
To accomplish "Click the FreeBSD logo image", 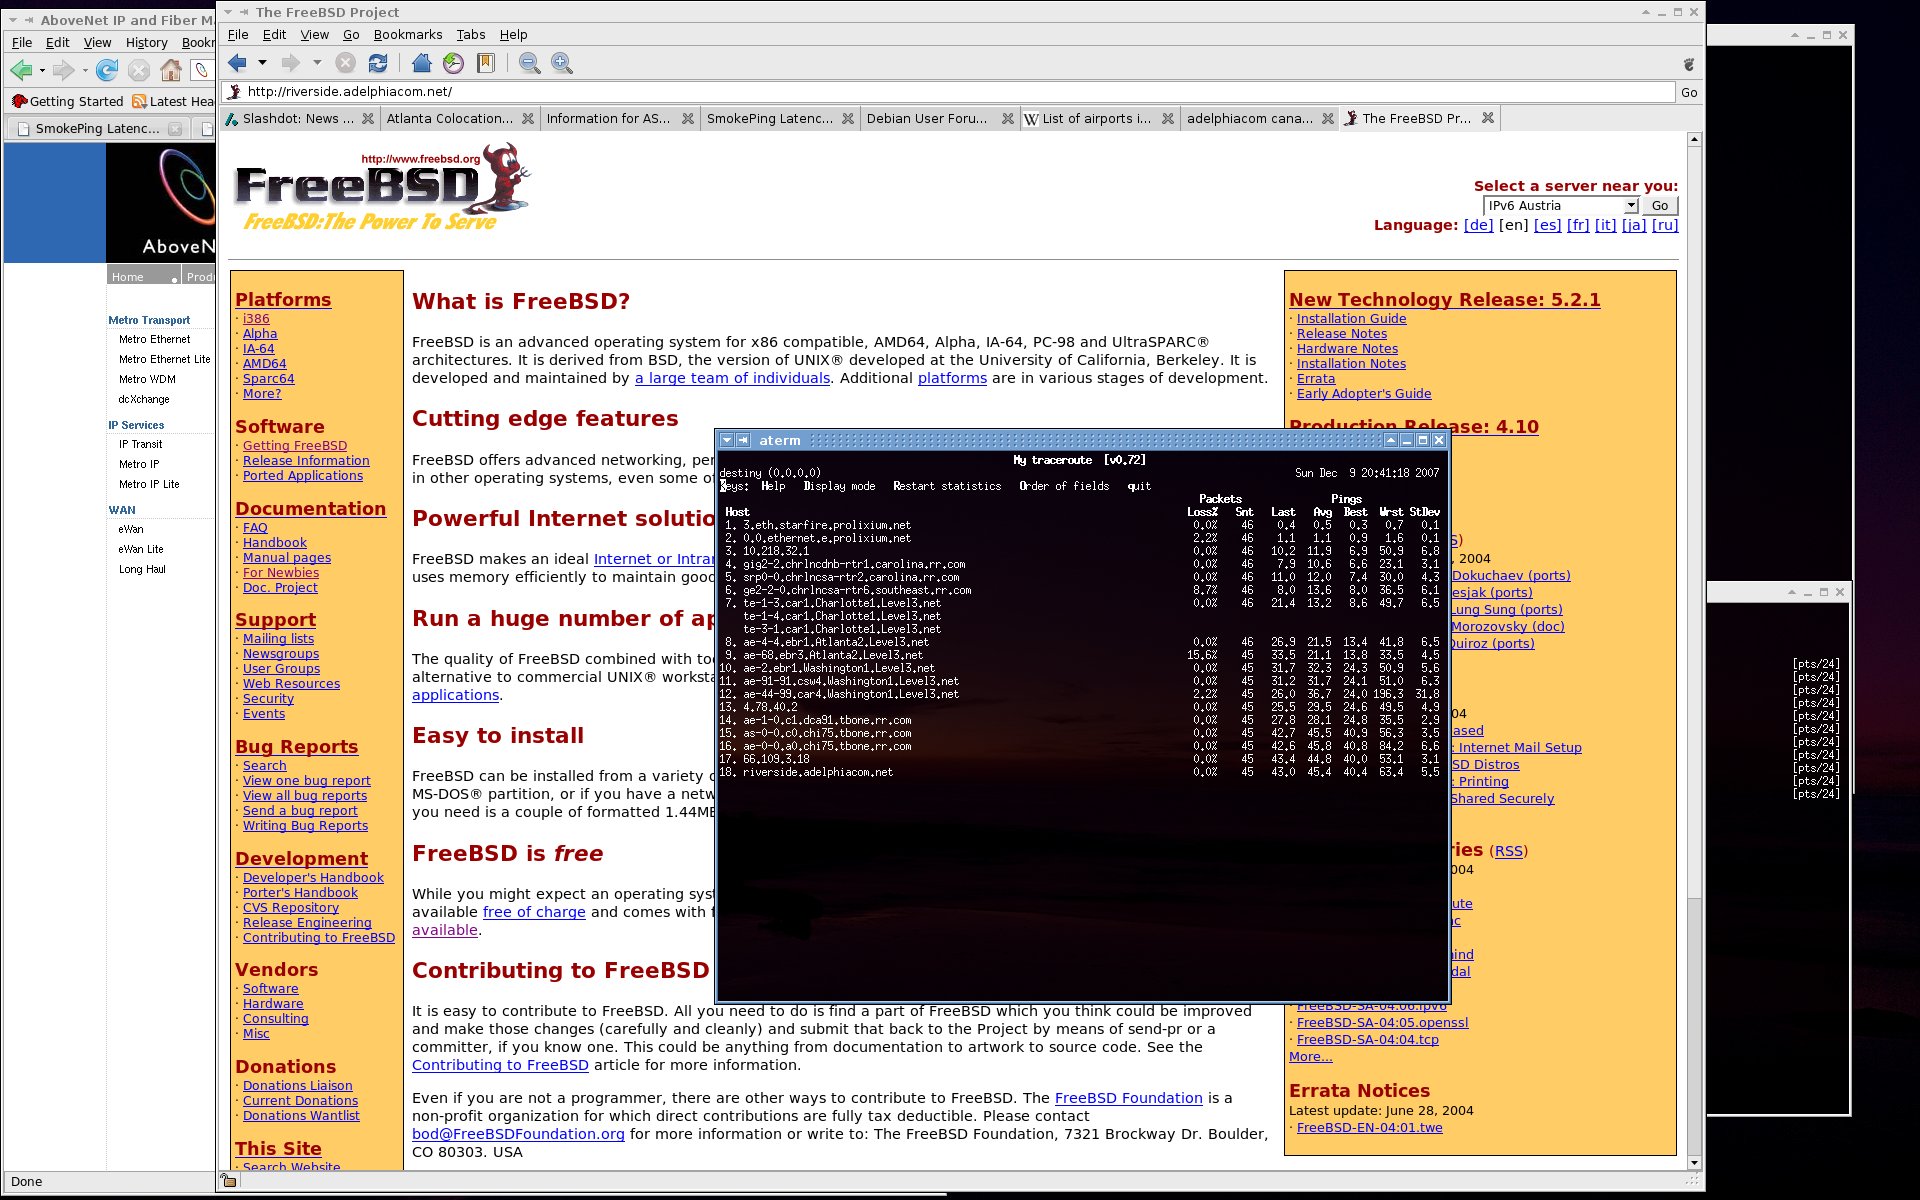I will pos(381,189).
